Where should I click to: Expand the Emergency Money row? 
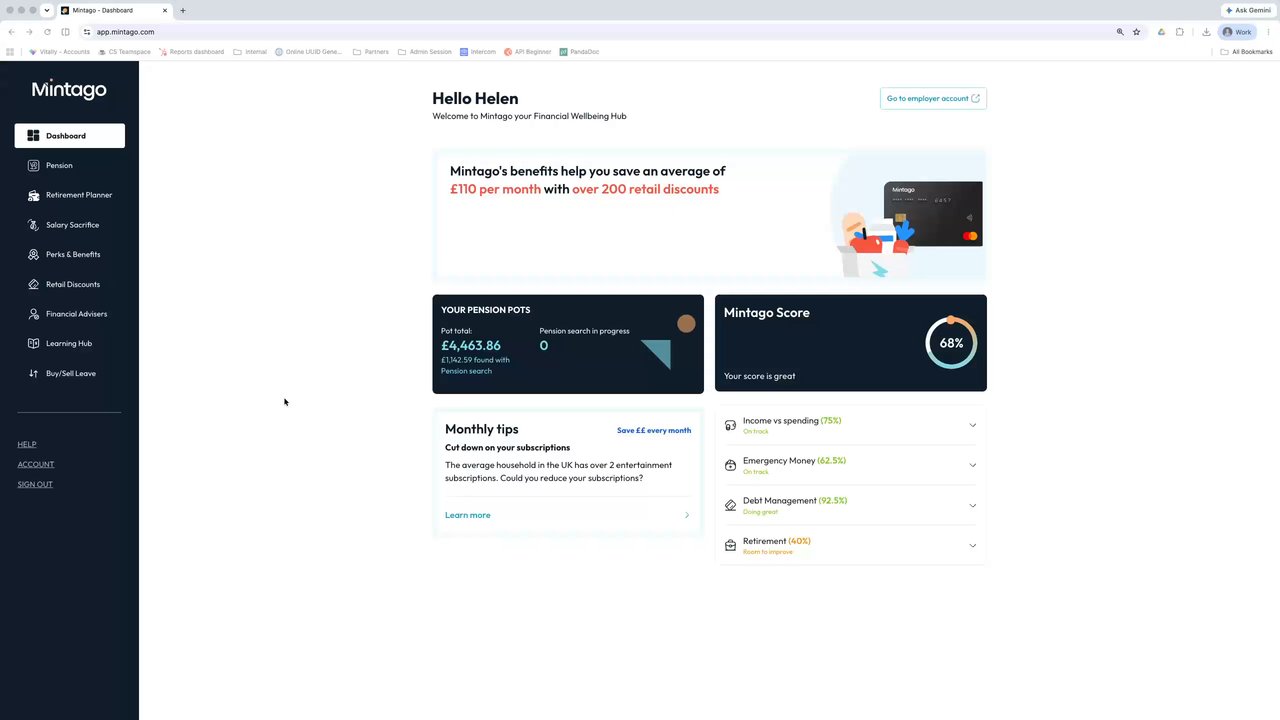click(x=851, y=465)
